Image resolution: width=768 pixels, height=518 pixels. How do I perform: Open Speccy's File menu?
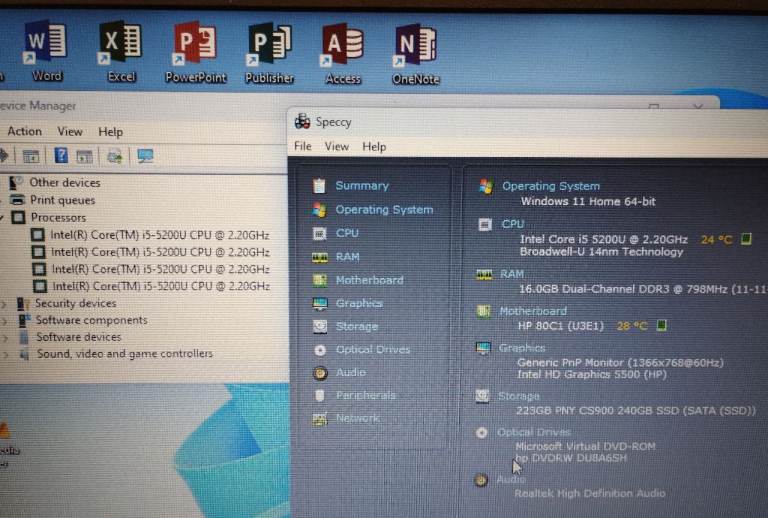pyautogui.click(x=303, y=147)
